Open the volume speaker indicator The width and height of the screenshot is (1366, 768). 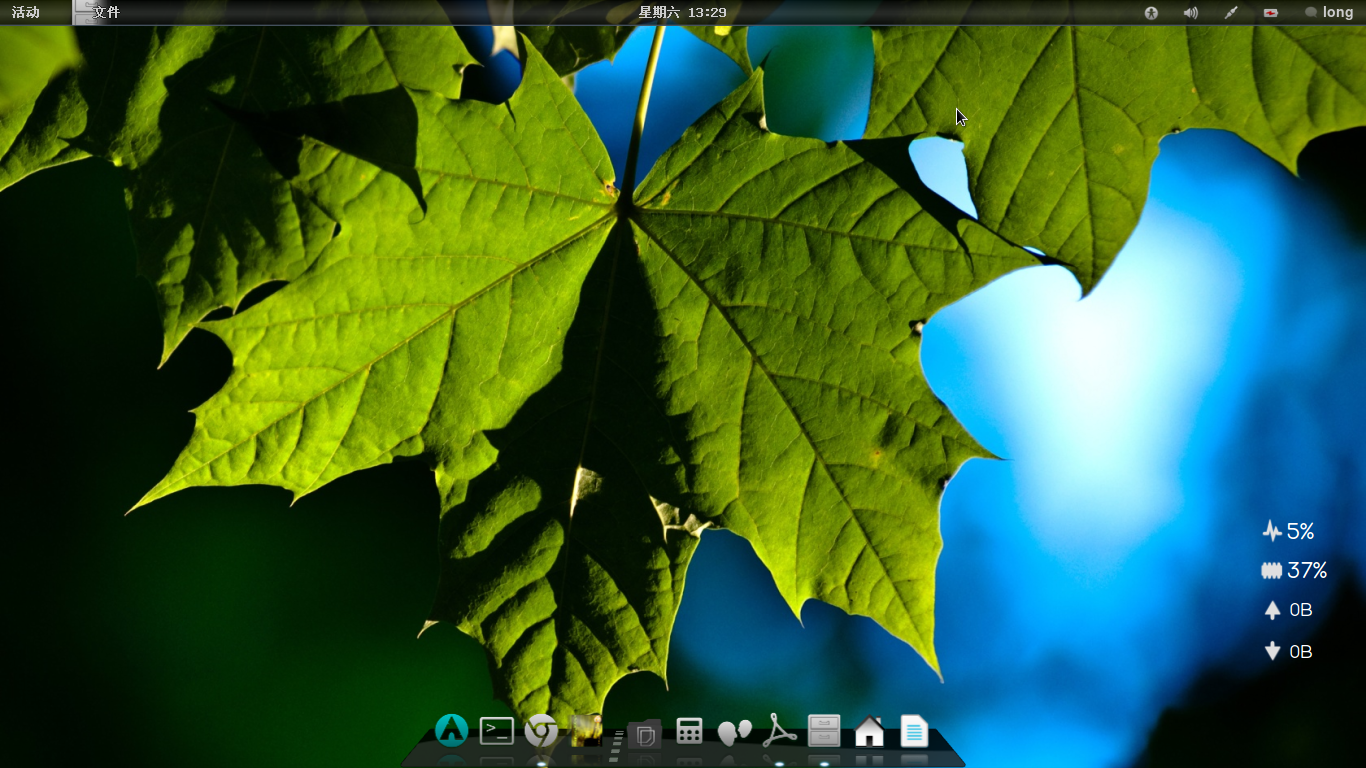[1190, 13]
